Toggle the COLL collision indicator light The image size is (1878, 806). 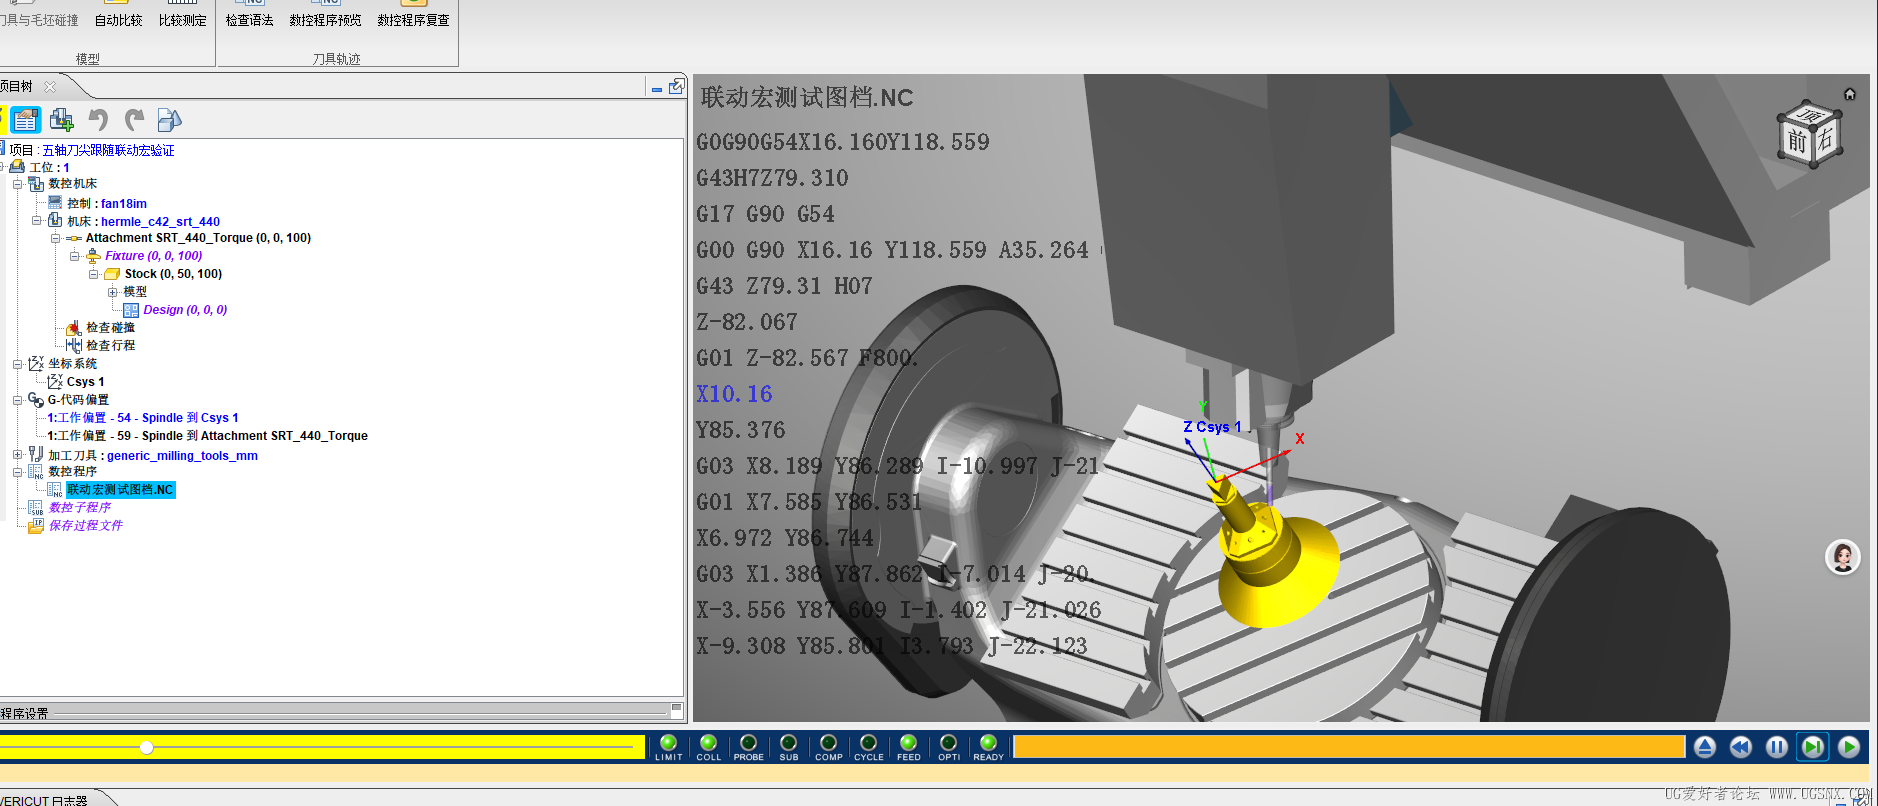(708, 743)
